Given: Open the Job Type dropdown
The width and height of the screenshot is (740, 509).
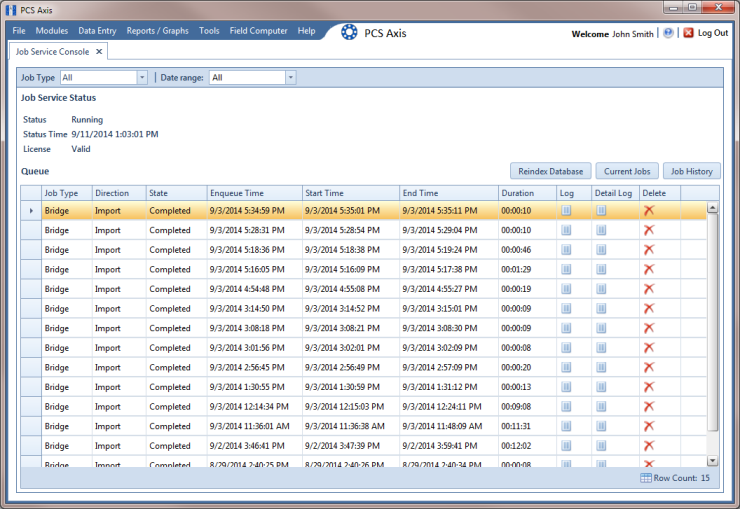Looking at the screenshot, I should 142,77.
